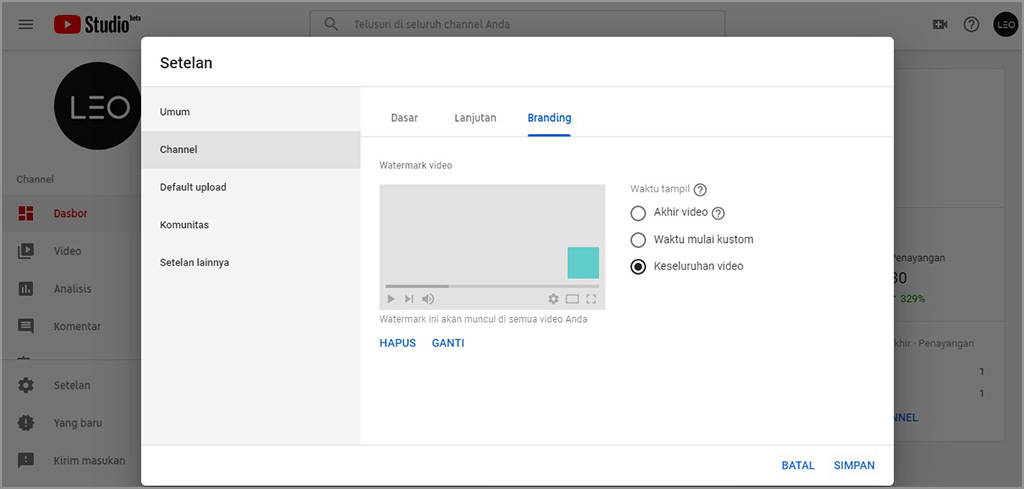
Task: Click SIMPAN to save settings
Action: pyautogui.click(x=854, y=465)
